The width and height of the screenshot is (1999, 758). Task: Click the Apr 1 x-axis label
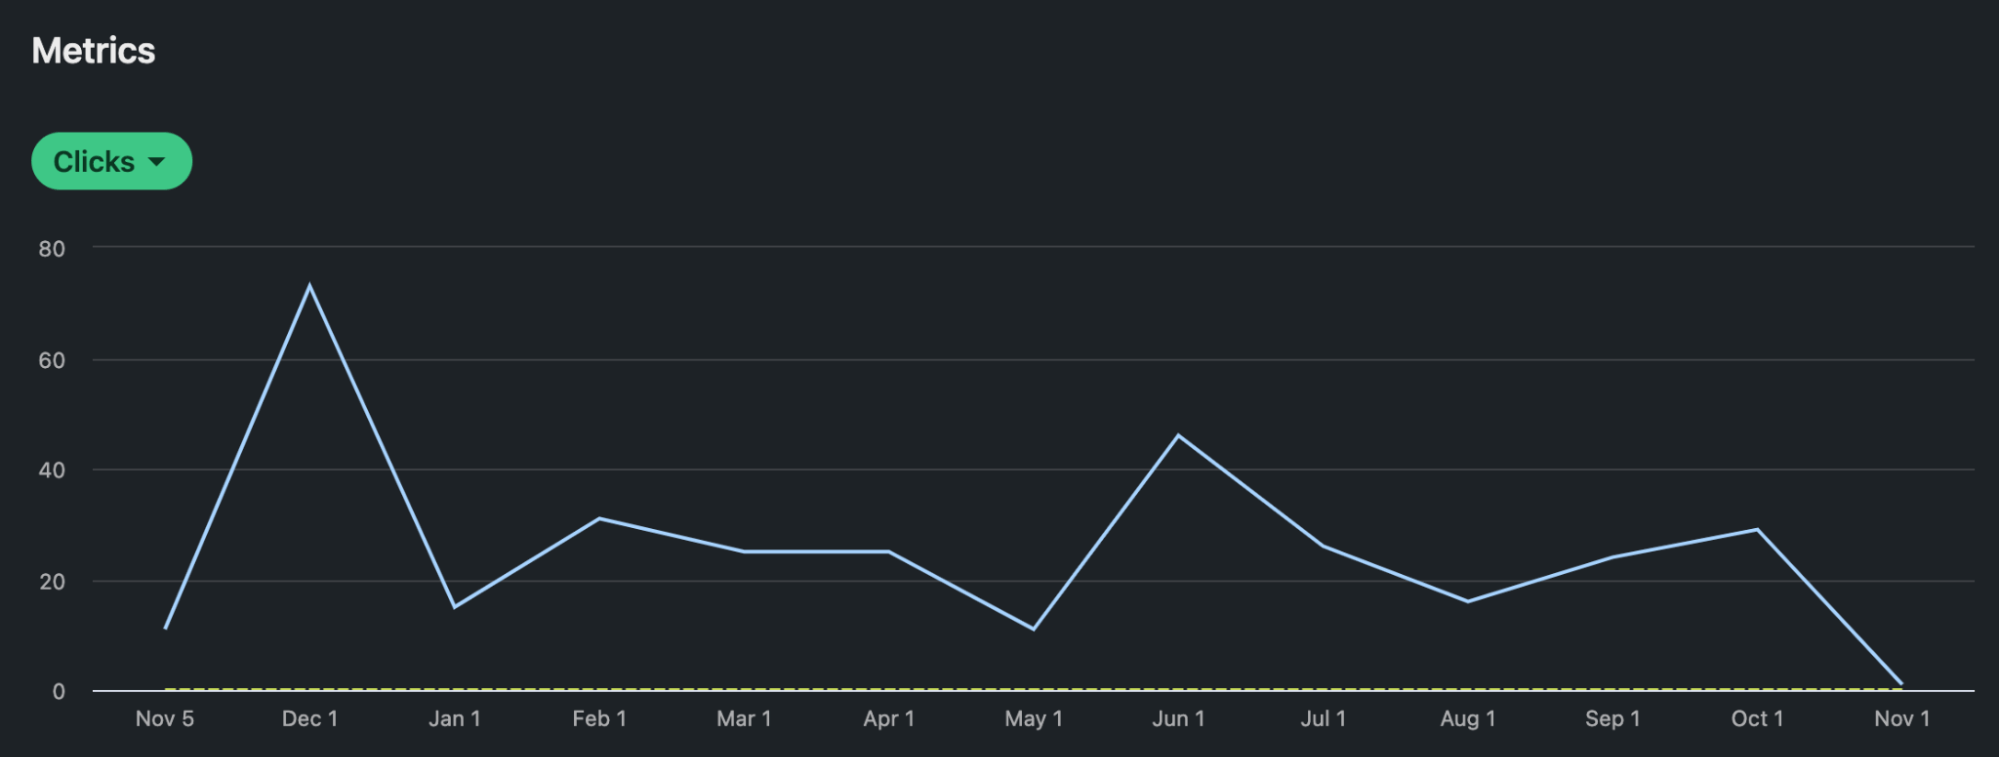click(889, 719)
